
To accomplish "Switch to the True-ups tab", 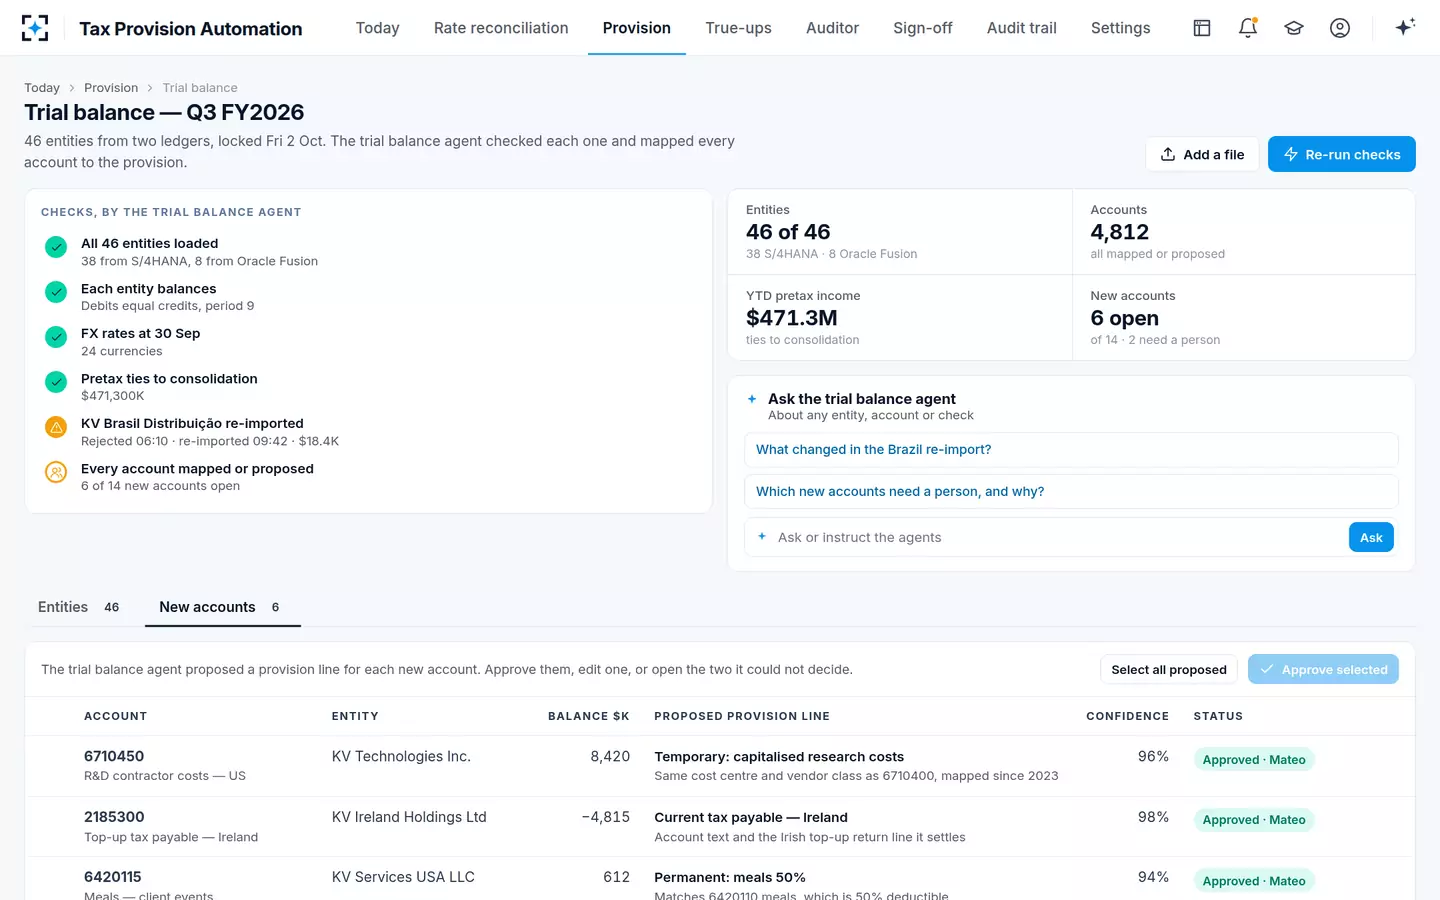I will point(738,28).
